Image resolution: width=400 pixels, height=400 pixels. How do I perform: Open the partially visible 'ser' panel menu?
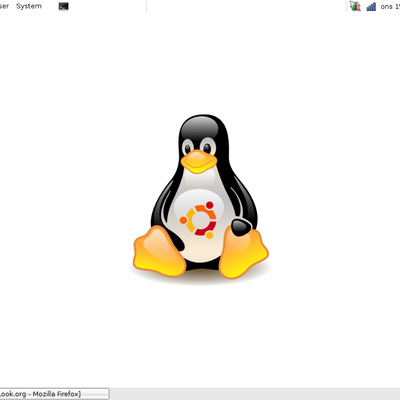coord(4,6)
